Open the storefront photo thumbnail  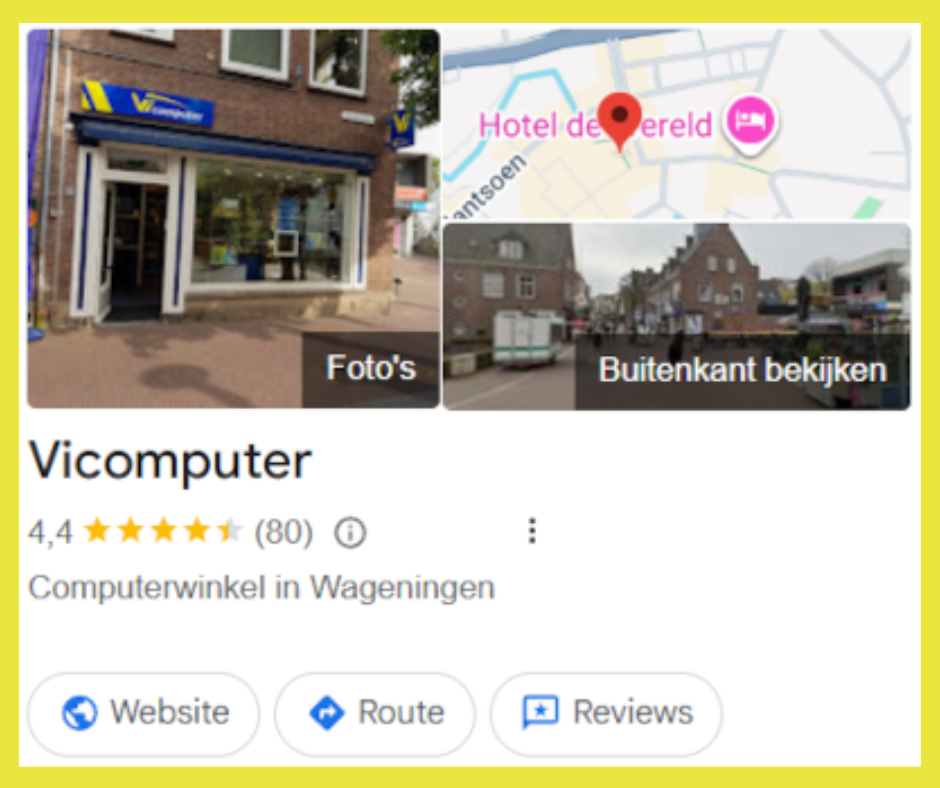point(233,219)
